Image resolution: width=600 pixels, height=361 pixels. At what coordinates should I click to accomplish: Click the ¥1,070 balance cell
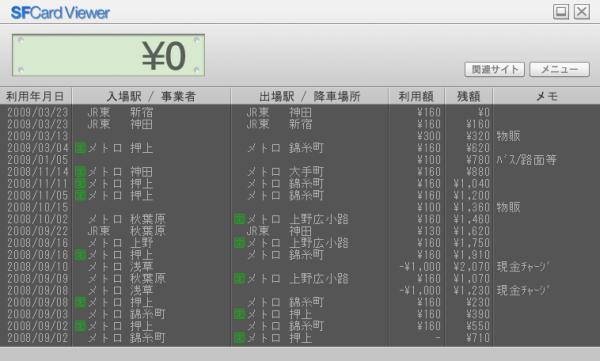click(x=471, y=278)
